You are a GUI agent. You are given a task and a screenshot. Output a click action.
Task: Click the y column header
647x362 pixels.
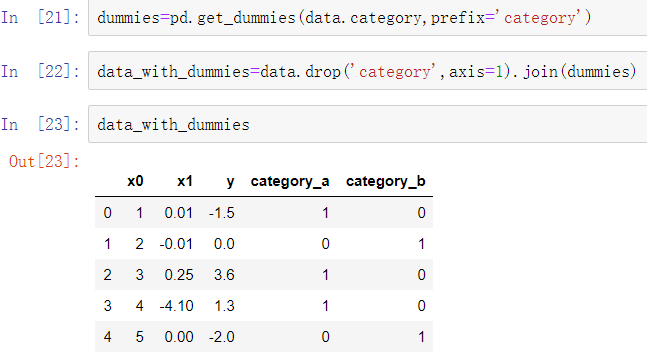coord(230,182)
